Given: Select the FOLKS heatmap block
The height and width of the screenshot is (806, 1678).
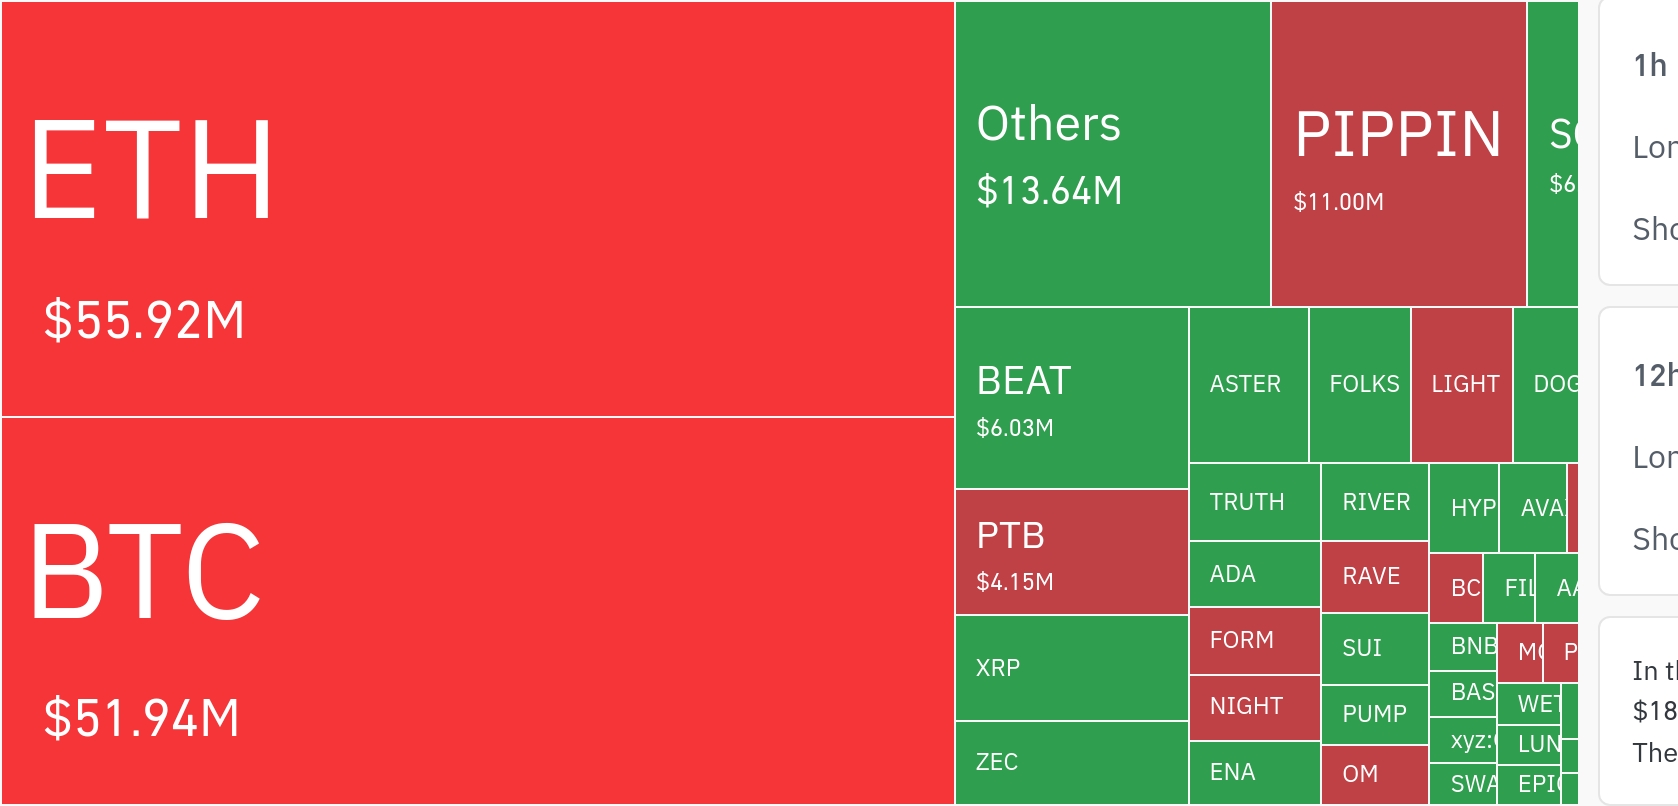Looking at the screenshot, I should (1360, 385).
